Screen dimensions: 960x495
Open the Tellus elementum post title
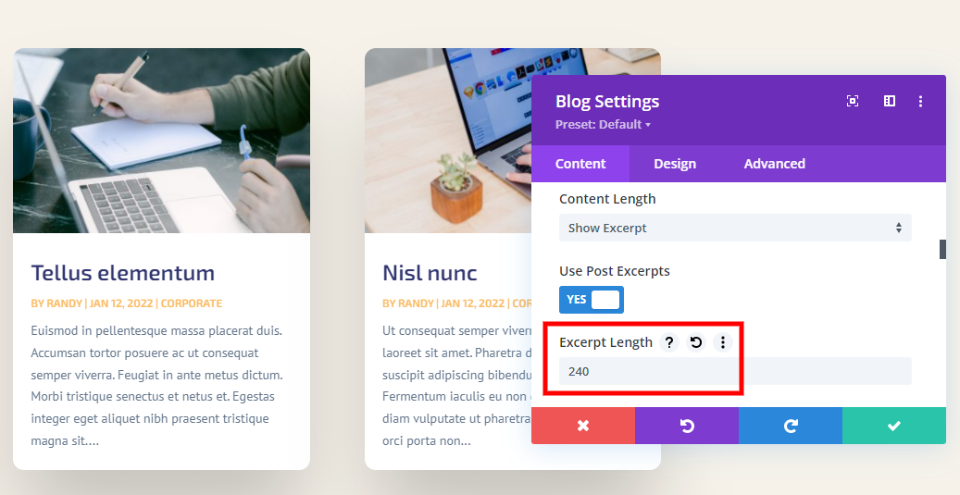click(x=123, y=273)
